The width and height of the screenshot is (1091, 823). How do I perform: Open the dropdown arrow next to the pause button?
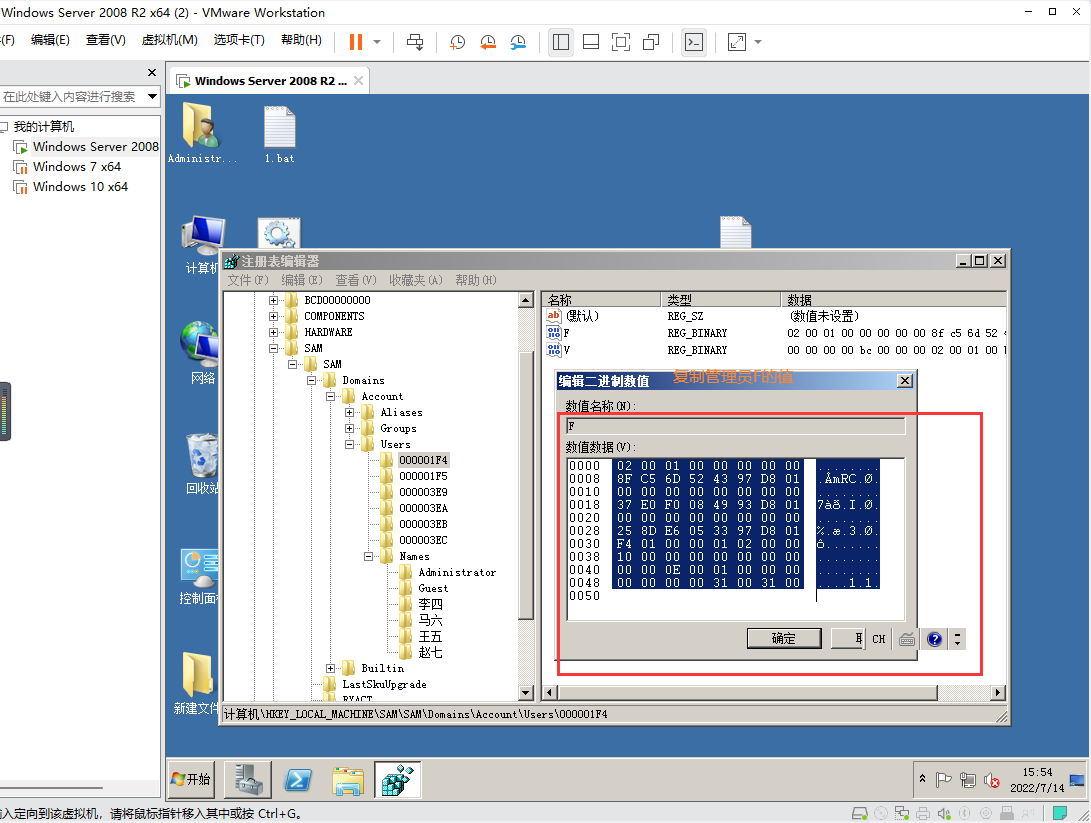coord(377,42)
